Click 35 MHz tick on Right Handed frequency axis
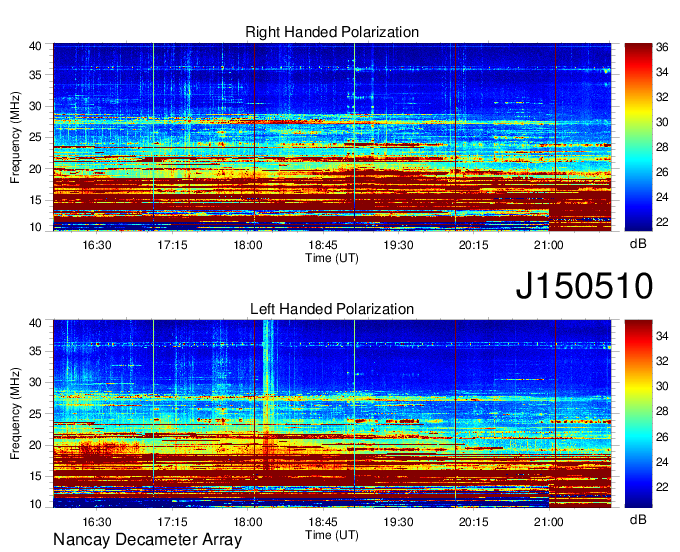680x552 pixels. (x=35, y=75)
